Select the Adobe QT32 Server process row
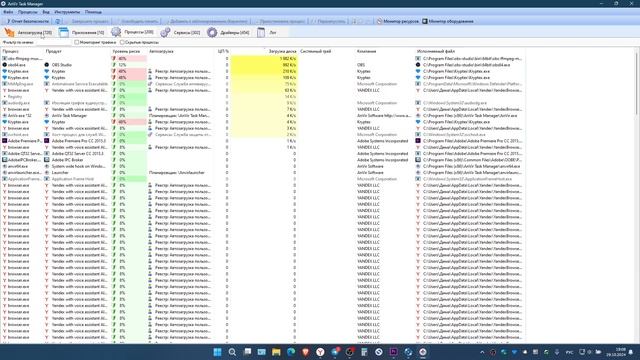The image size is (640, 360). (263, 153)
